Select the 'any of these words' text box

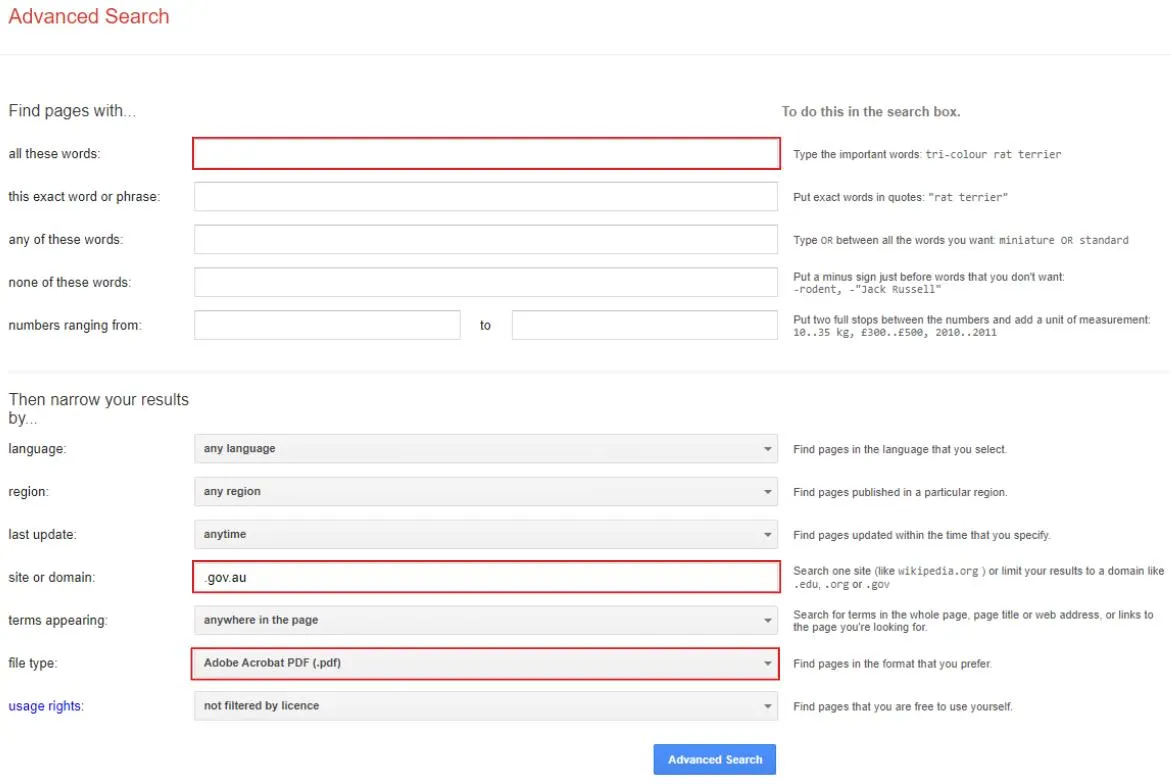click(x=486, y=239)
